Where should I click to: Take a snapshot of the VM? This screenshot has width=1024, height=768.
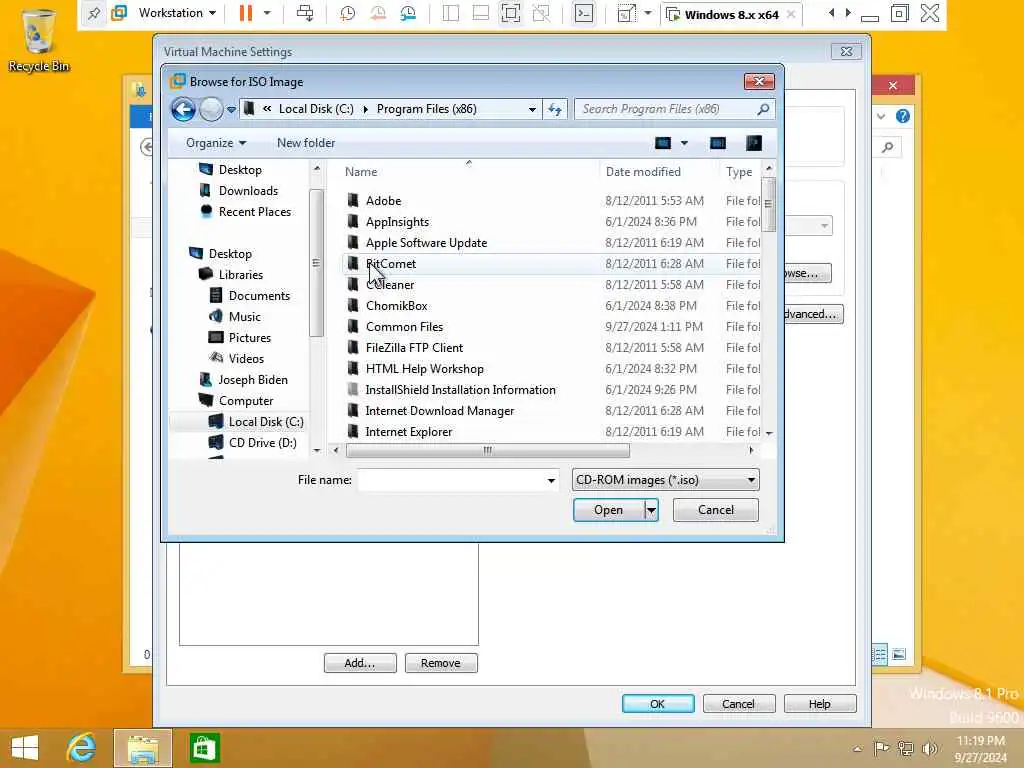coord(347,13)
